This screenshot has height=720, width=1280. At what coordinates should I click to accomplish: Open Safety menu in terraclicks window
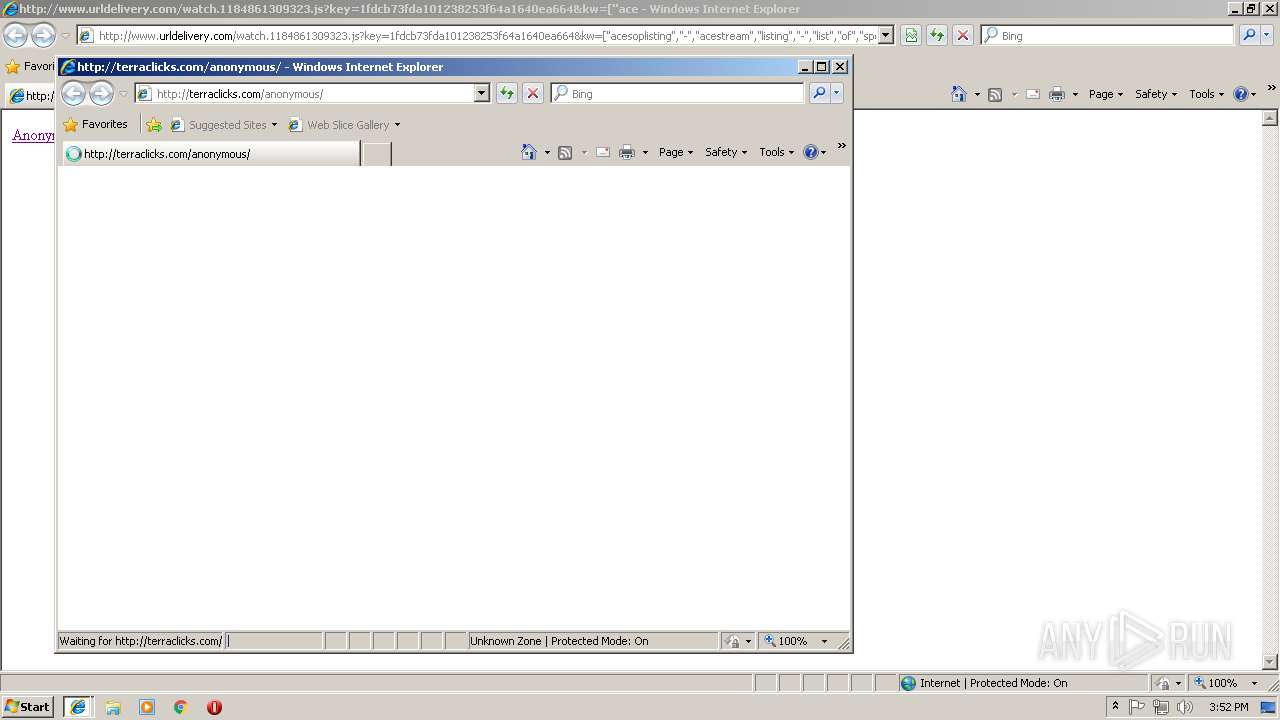click(x=726, y=152)
